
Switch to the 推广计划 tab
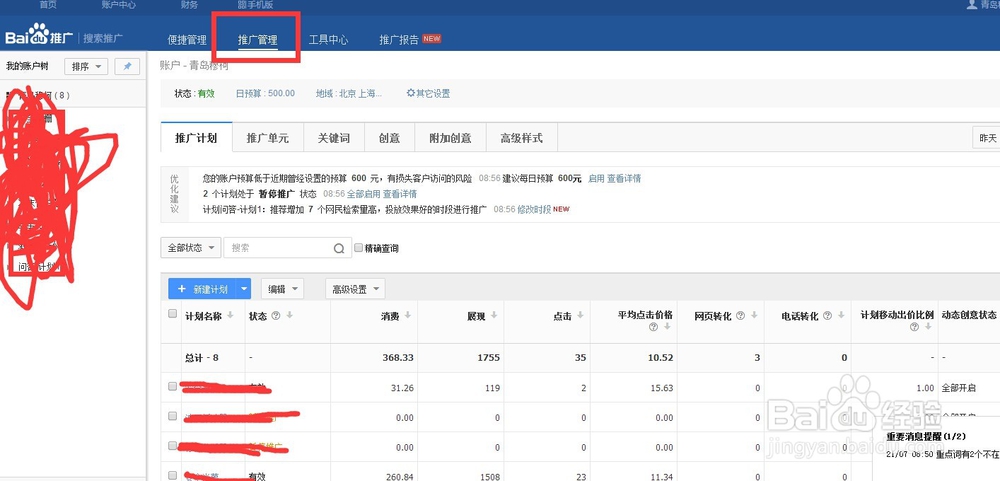196,138
